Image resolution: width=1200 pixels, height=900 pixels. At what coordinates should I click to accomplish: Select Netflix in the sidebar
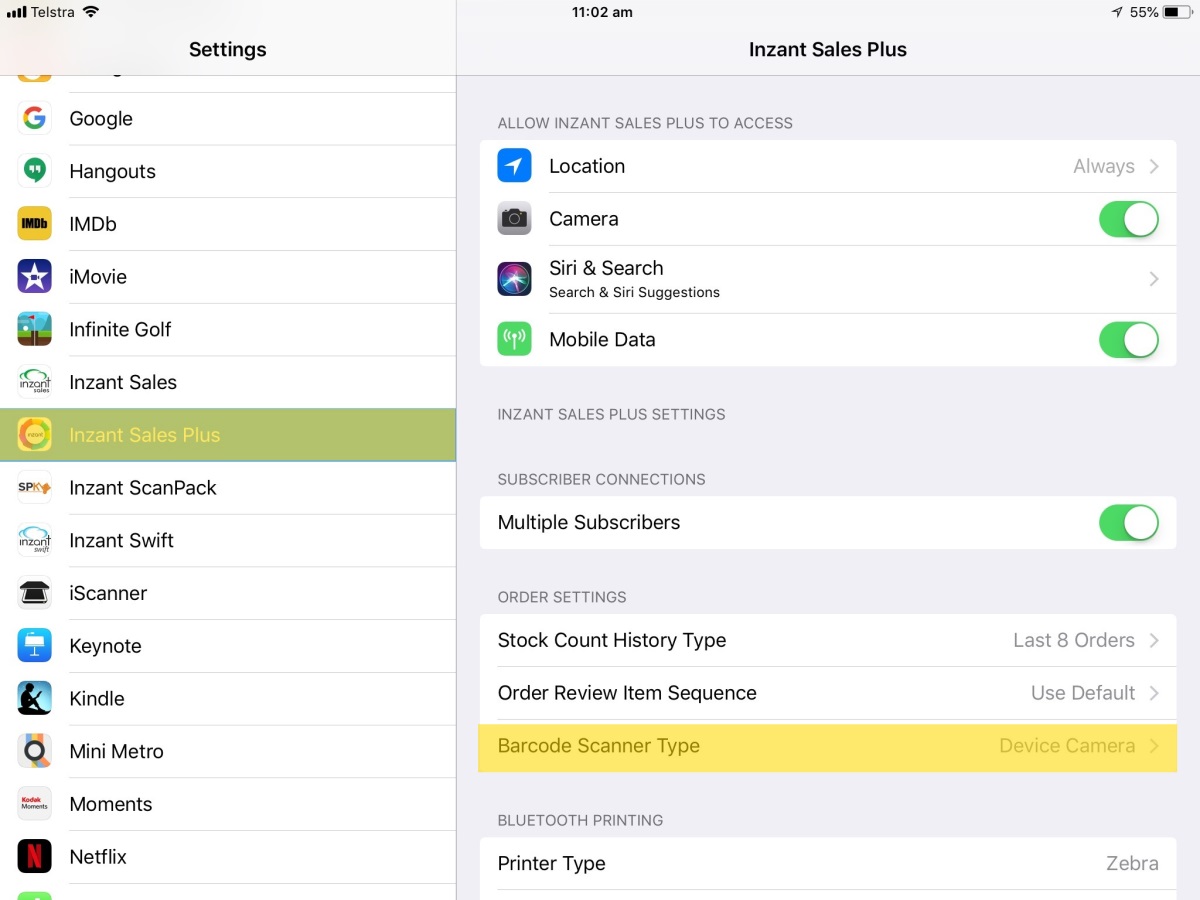click(x=228, y=857)
